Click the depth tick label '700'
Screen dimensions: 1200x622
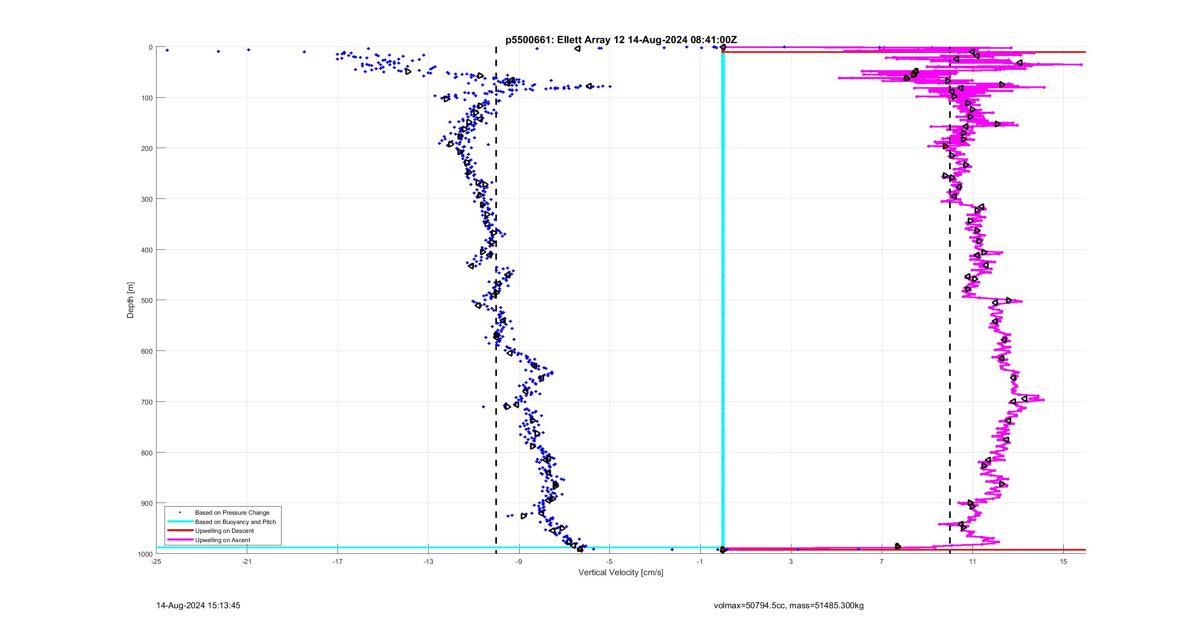point(145,402)
